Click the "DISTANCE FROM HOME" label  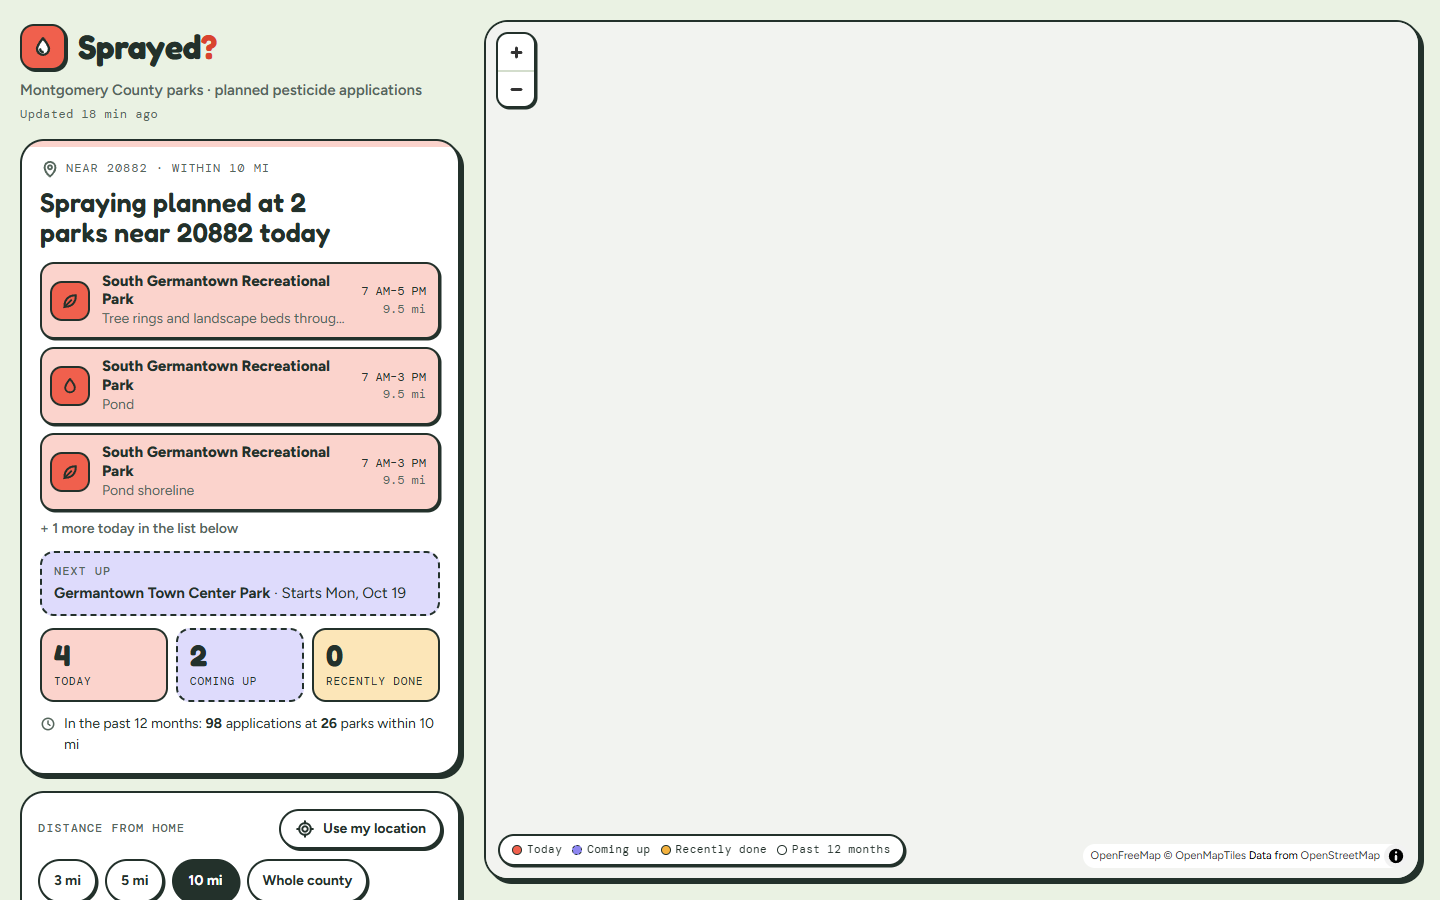[x=111, y=829]
